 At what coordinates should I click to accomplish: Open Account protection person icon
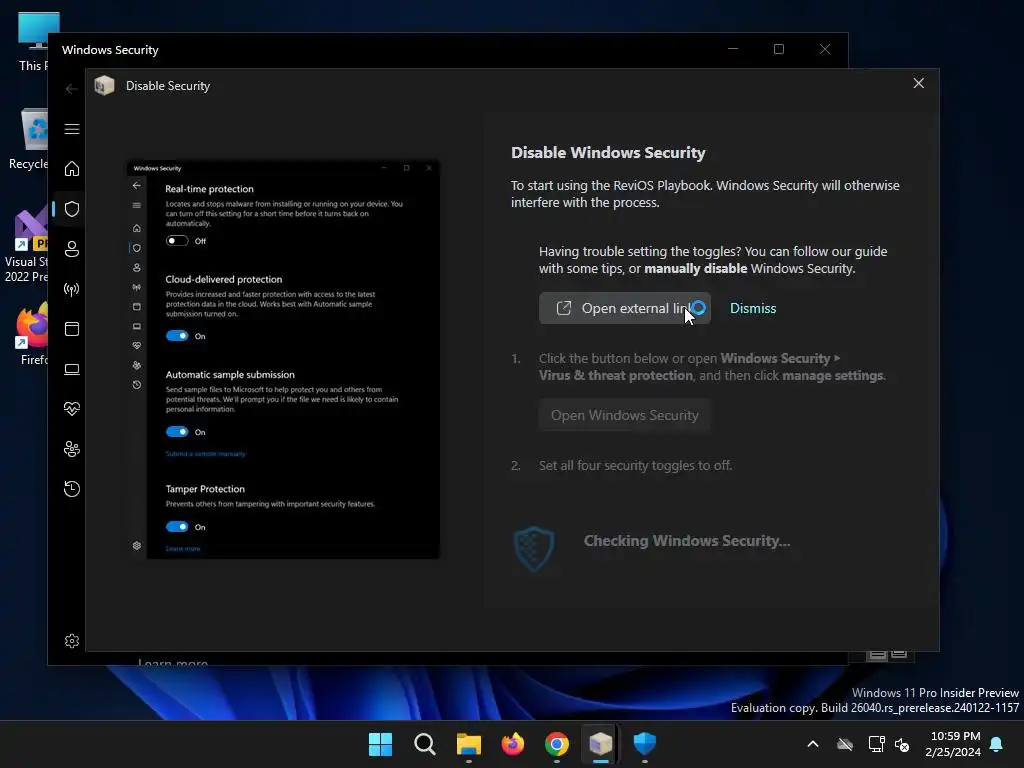(72, 249)
